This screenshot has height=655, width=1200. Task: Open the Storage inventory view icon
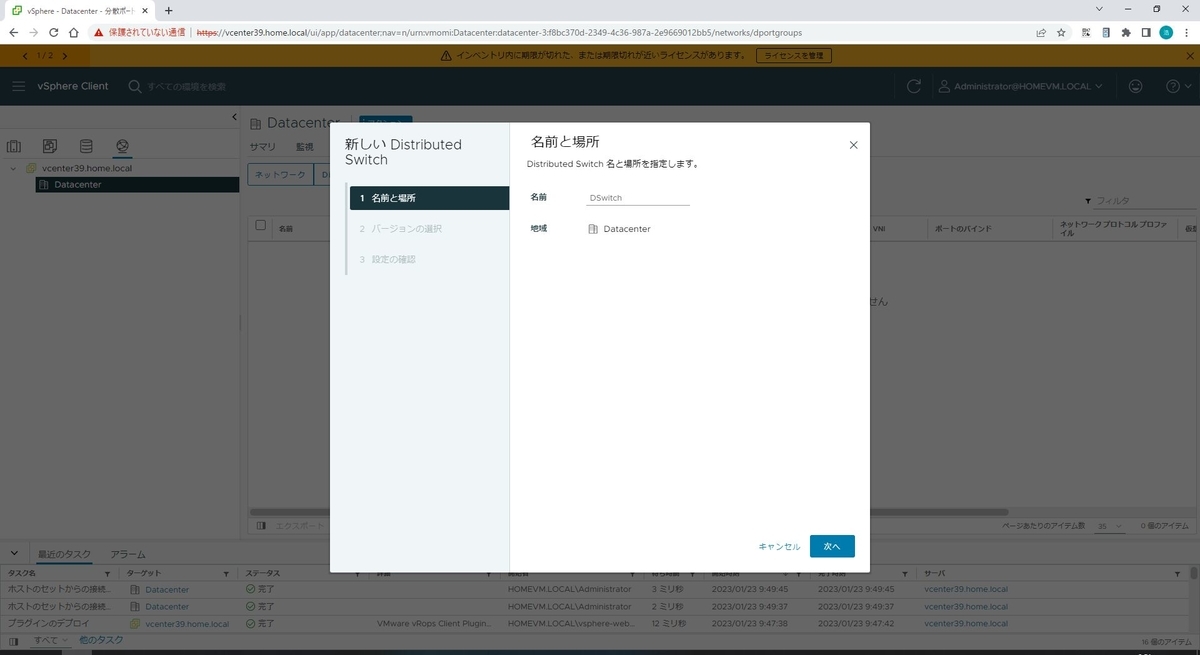coord(86,147)
